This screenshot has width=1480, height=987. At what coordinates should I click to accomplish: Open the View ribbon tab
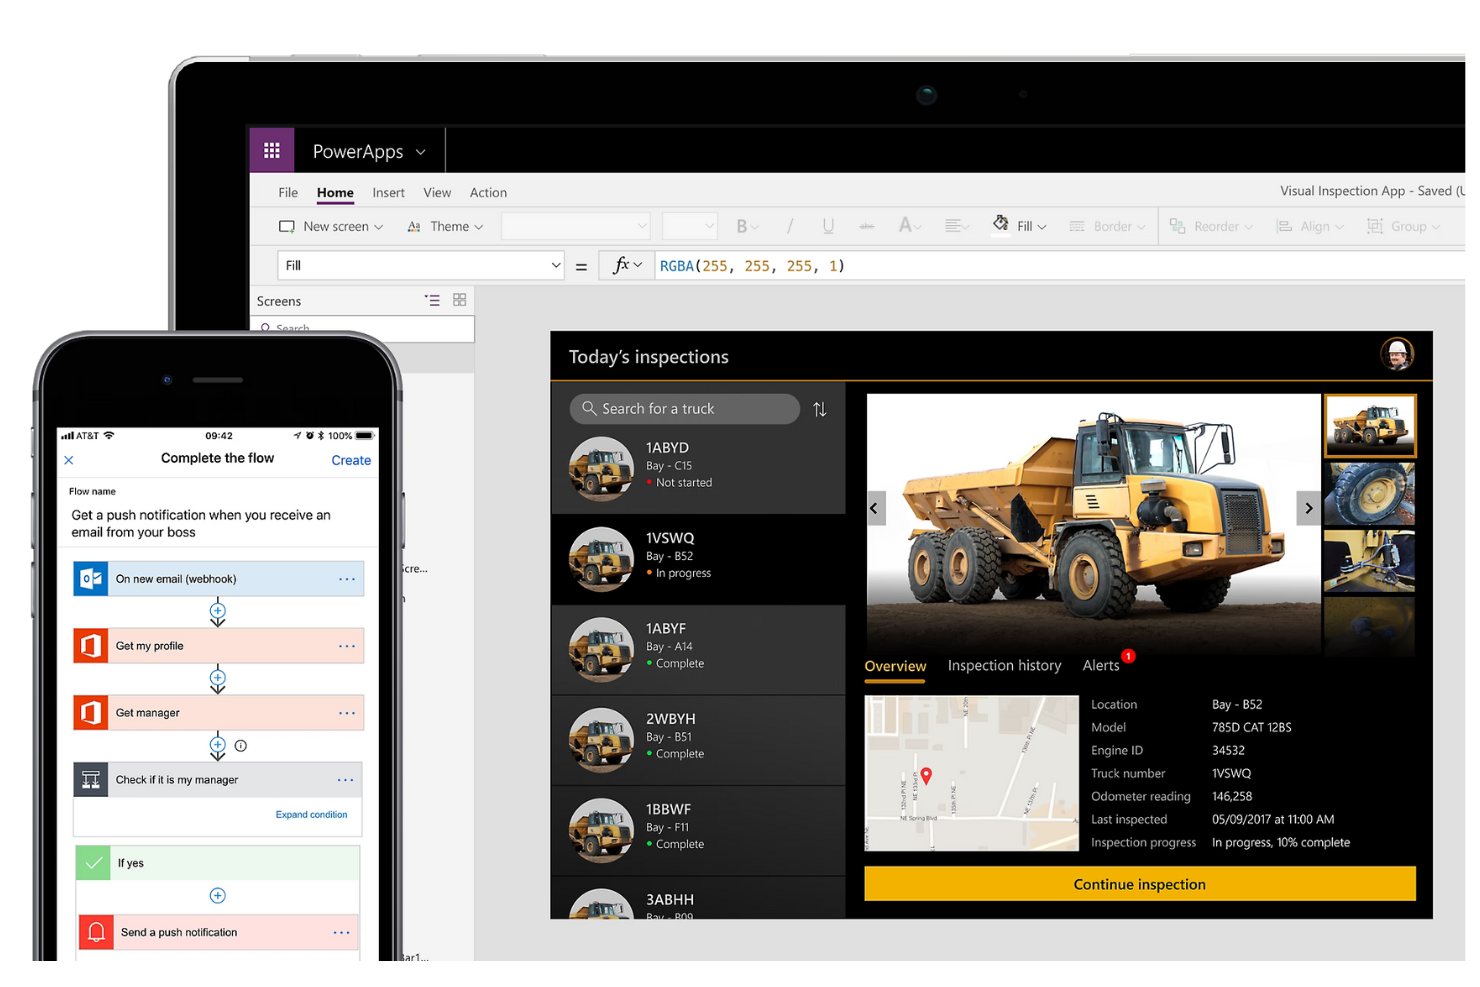(x=437, y=193)
